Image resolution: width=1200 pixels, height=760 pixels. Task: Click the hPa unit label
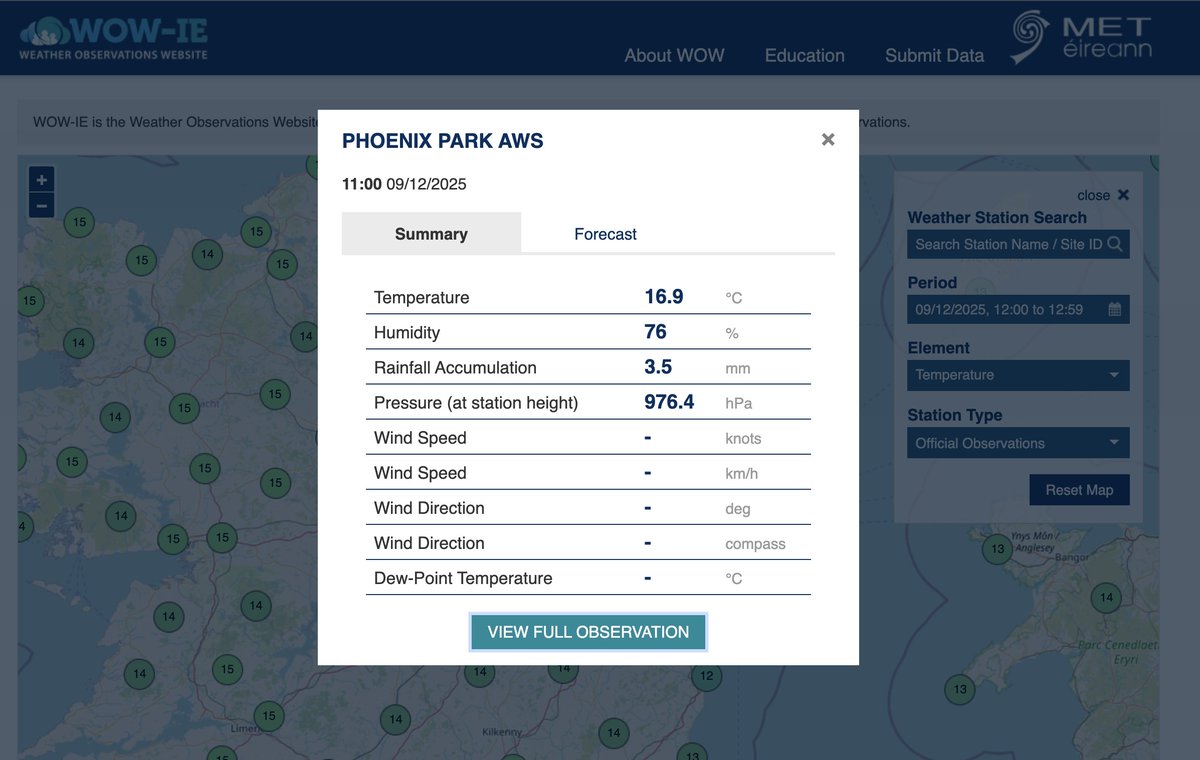738,403
